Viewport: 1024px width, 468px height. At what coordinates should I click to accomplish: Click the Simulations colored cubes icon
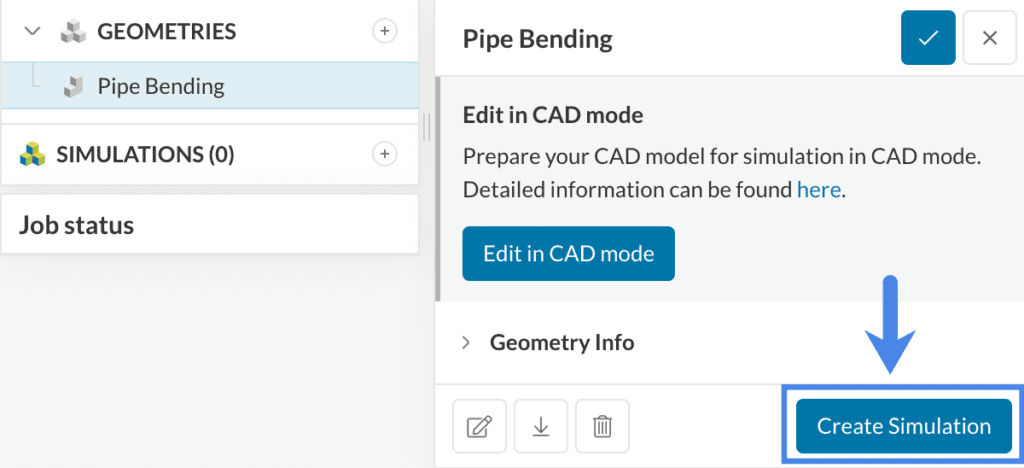[33, 154]
